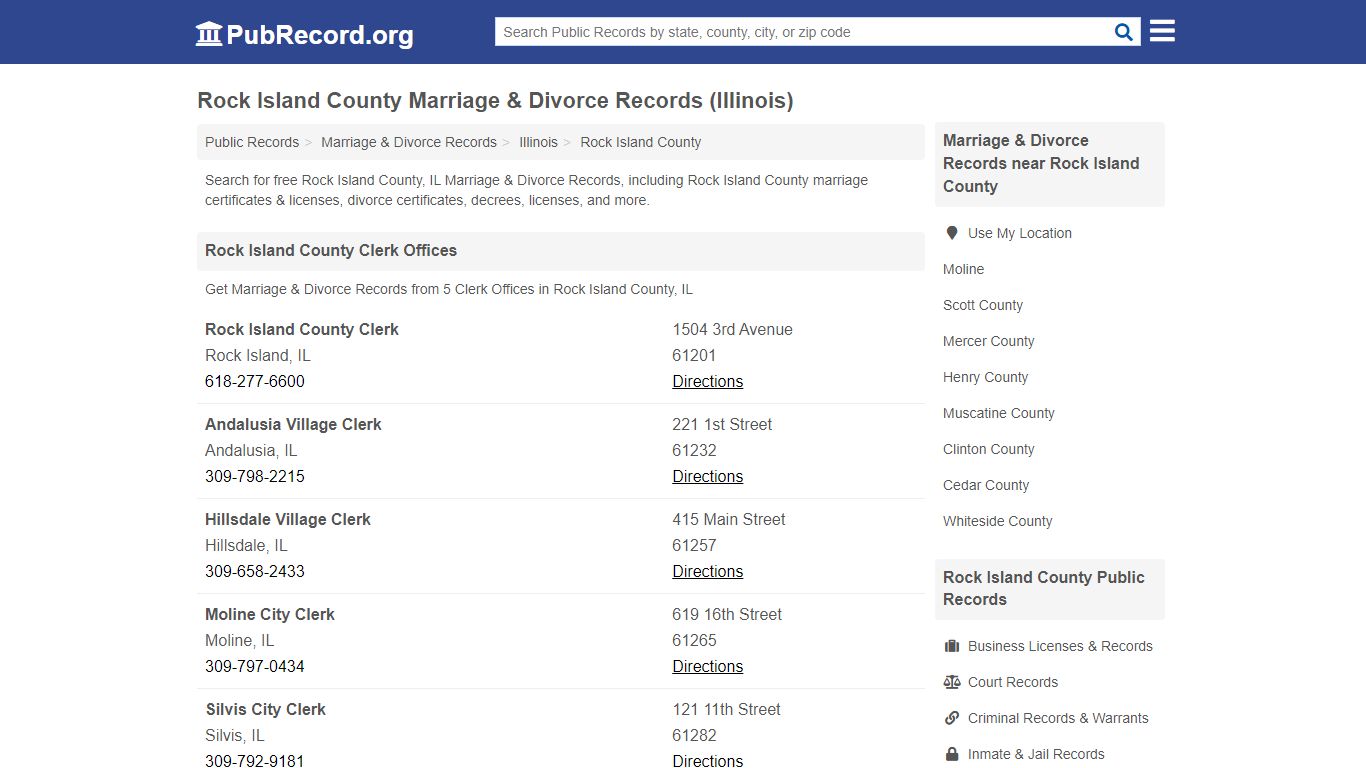
Task: Click Andalusia, IL text
Action: point(251,450)
